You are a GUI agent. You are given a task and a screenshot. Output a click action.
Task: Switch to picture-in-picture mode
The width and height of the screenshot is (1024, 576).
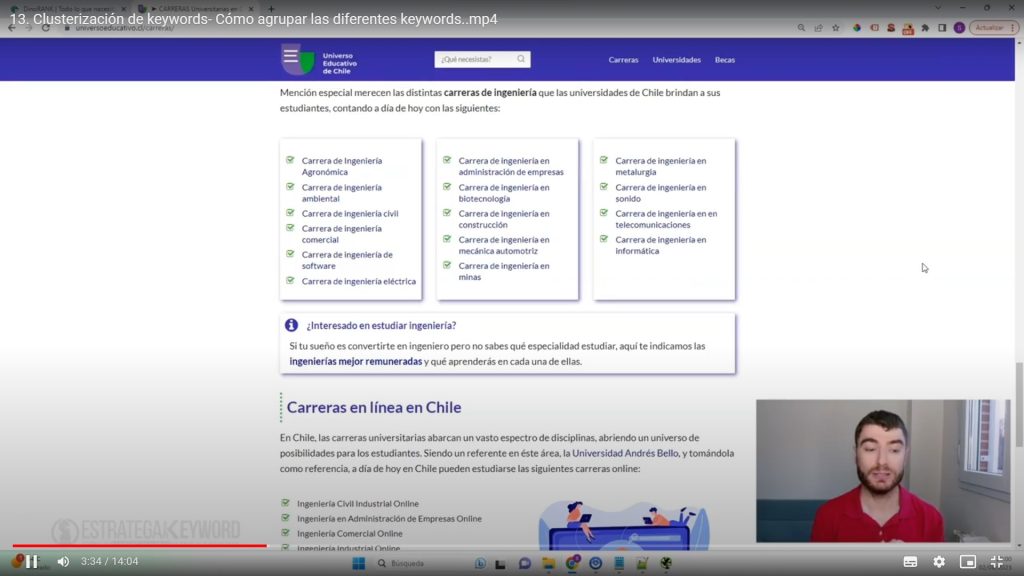point(968,562)
